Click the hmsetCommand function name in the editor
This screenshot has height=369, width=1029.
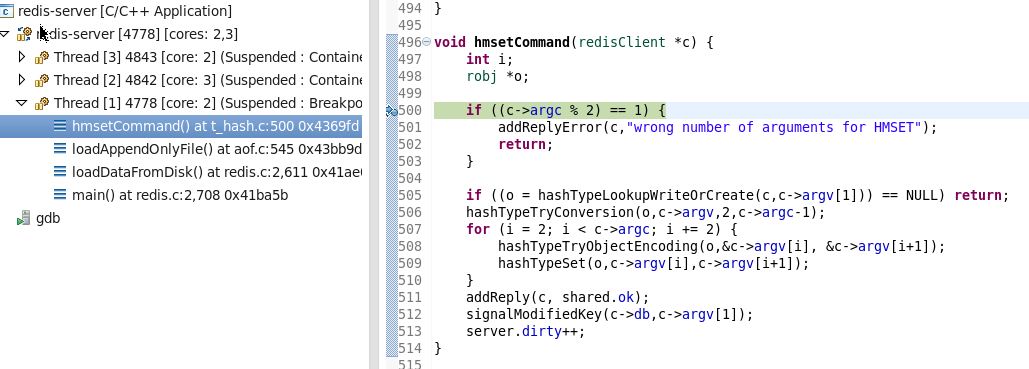tap(522, 42)
